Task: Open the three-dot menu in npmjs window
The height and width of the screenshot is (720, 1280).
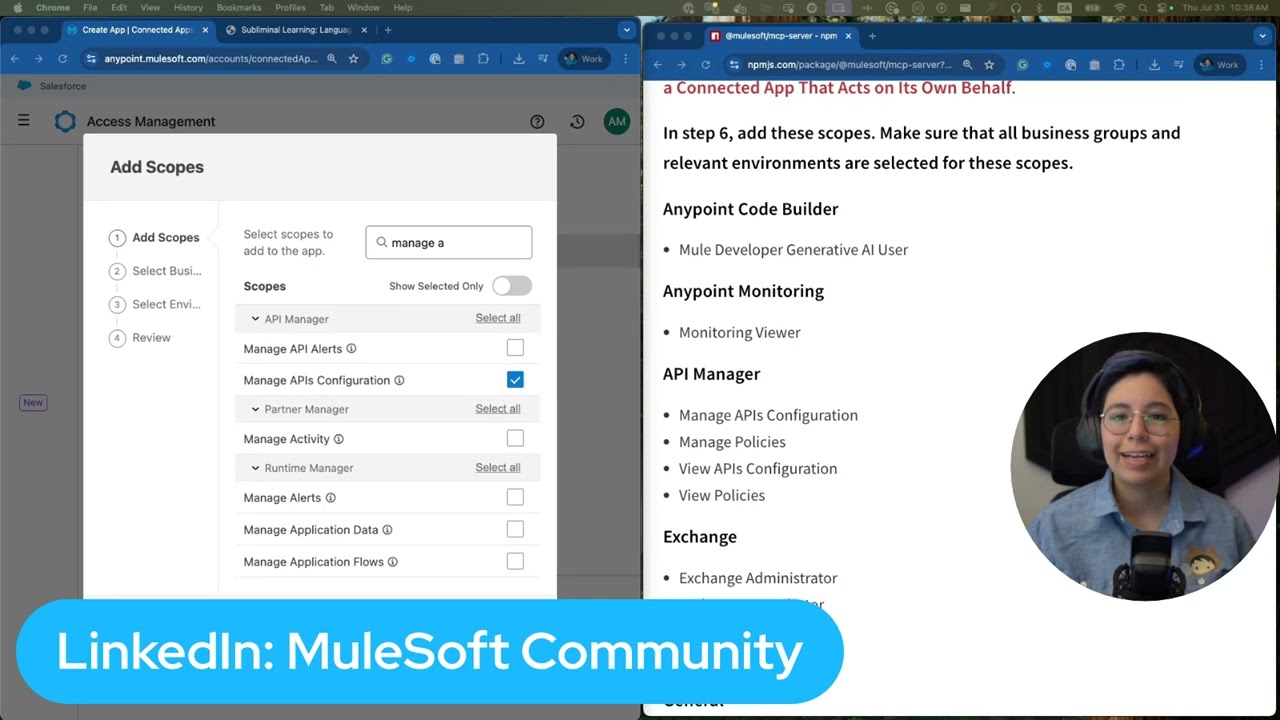Action: [1262, 65]
